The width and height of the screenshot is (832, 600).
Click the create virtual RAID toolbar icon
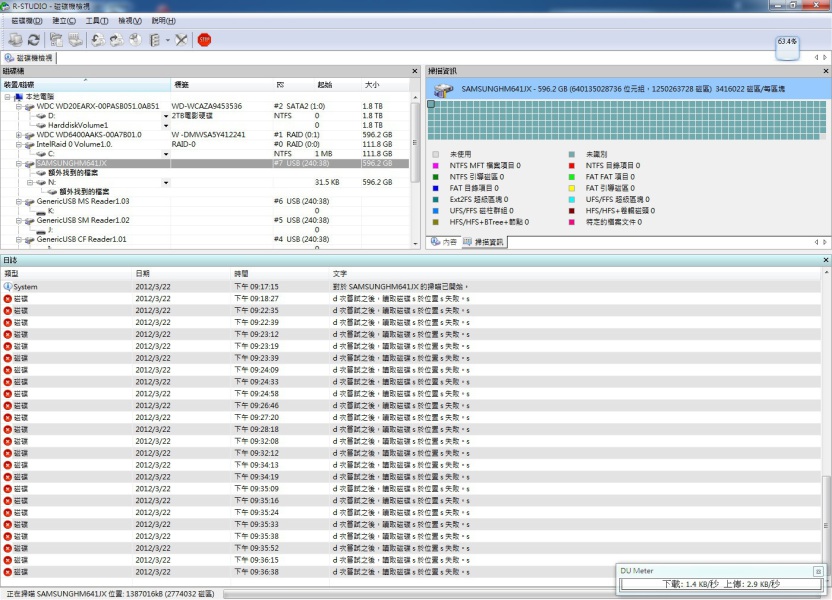coord(154,40)
